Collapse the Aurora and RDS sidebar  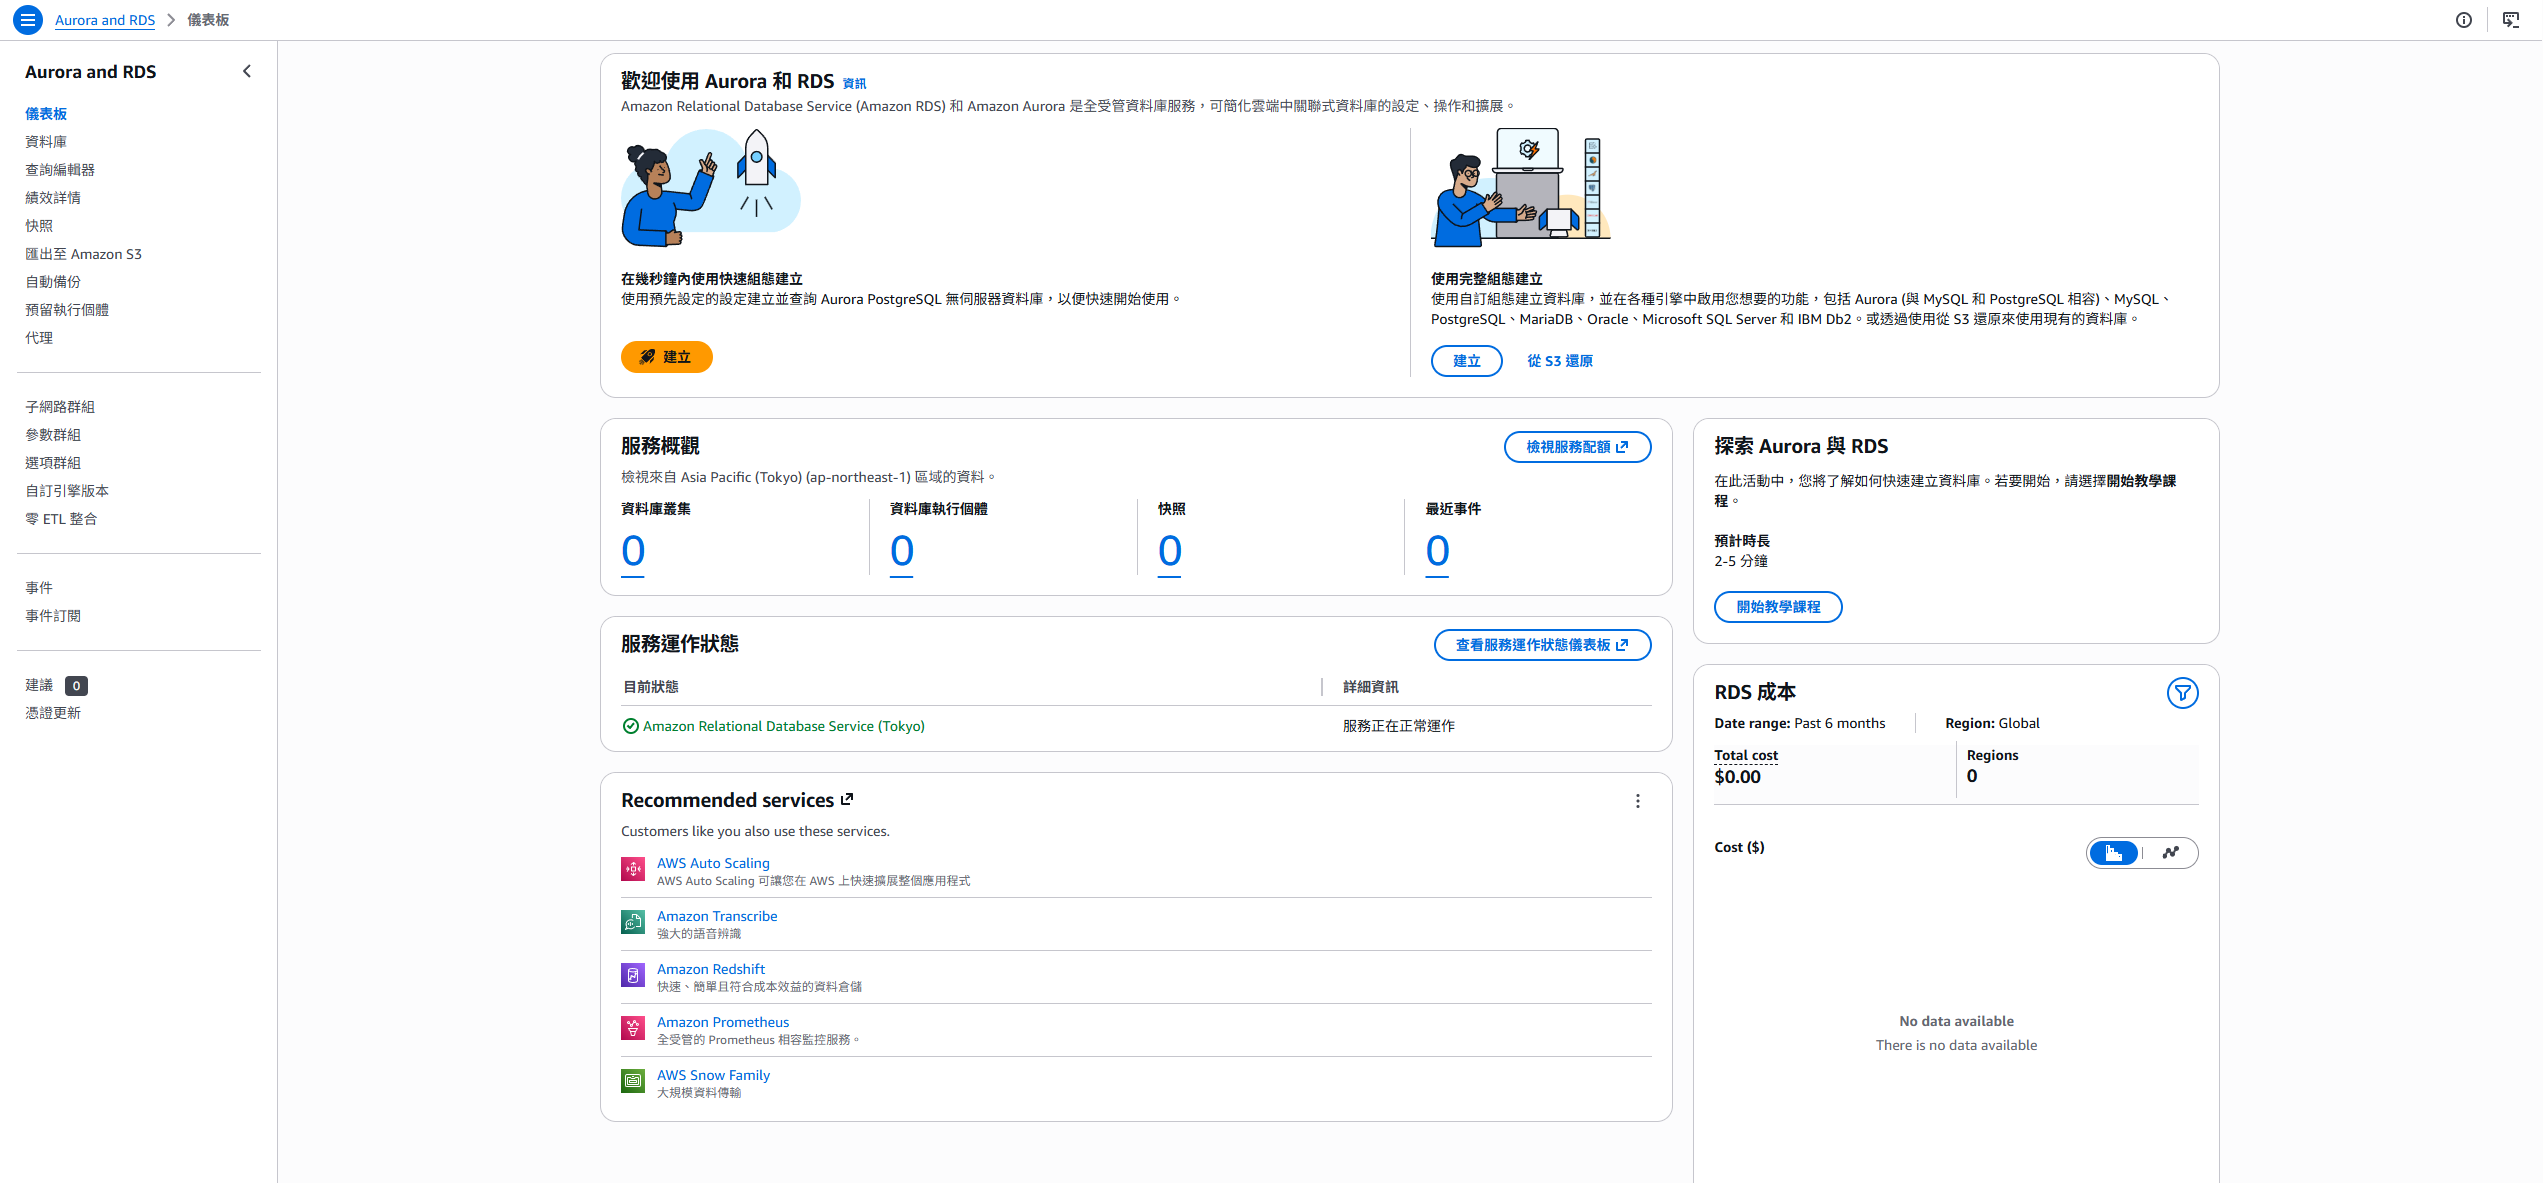[x=247, y=72]
